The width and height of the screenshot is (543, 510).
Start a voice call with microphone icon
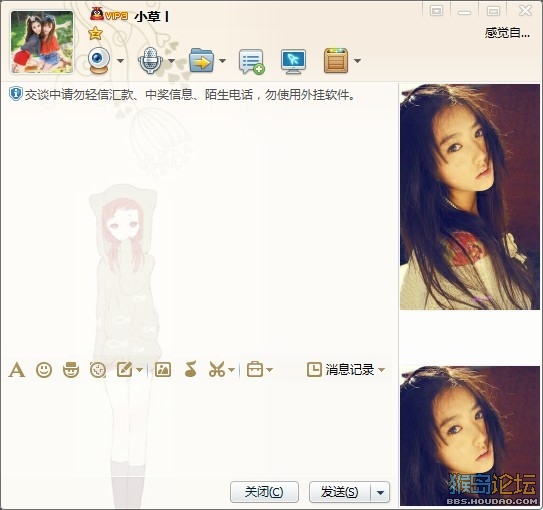[x=150, y=61]
